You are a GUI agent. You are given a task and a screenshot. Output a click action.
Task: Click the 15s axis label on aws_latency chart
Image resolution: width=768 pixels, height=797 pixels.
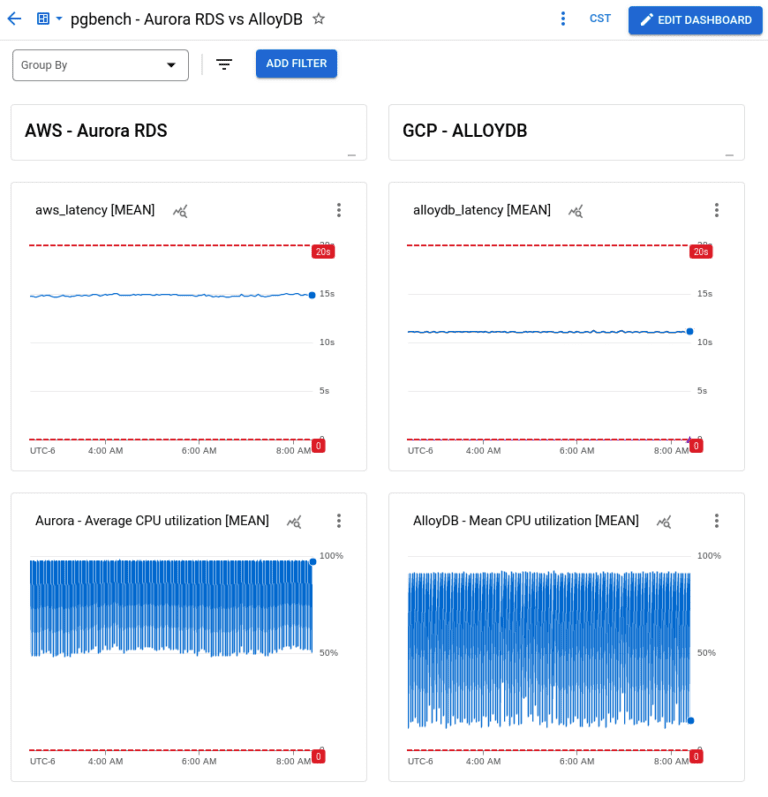coord(327,294)
